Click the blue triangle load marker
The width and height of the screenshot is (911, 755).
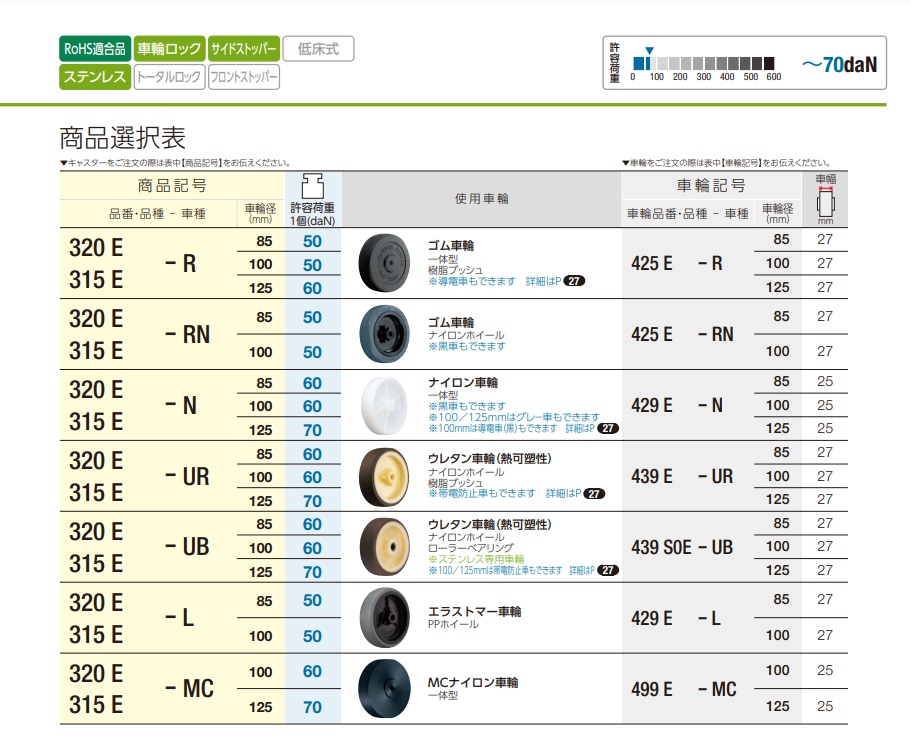pos(649,50)
